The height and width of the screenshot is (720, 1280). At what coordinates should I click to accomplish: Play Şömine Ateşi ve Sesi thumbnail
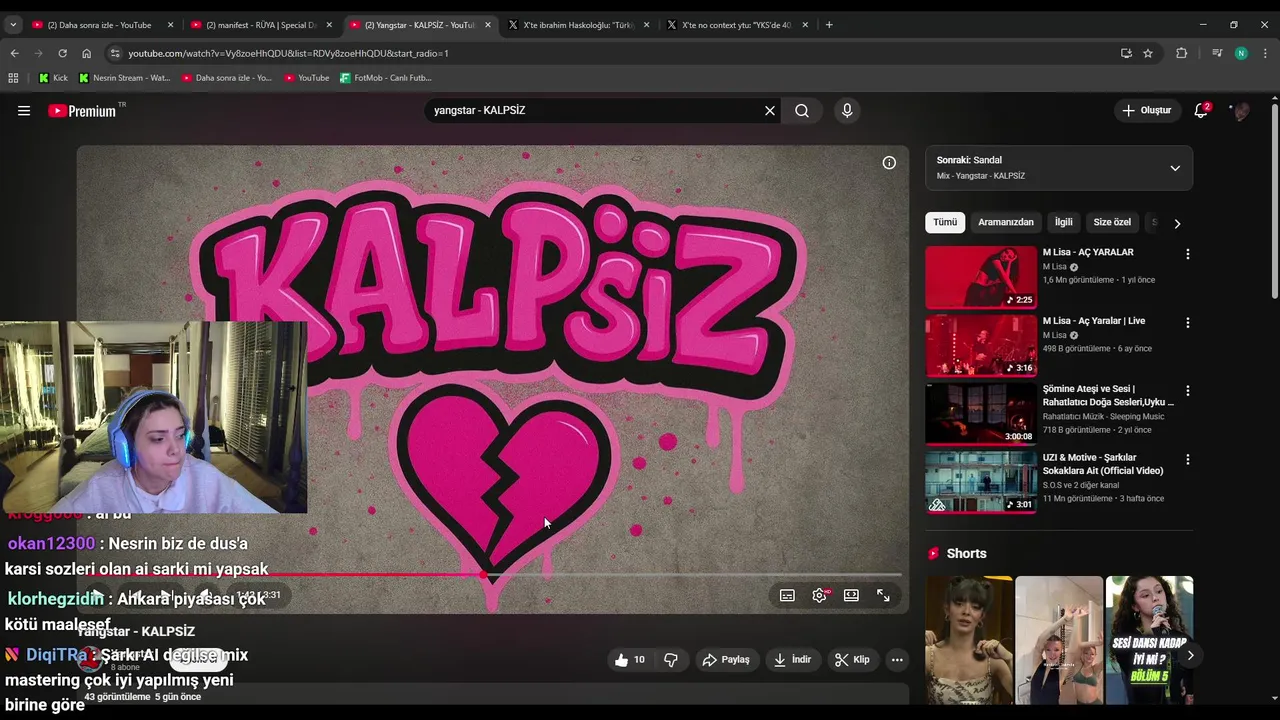981,414
